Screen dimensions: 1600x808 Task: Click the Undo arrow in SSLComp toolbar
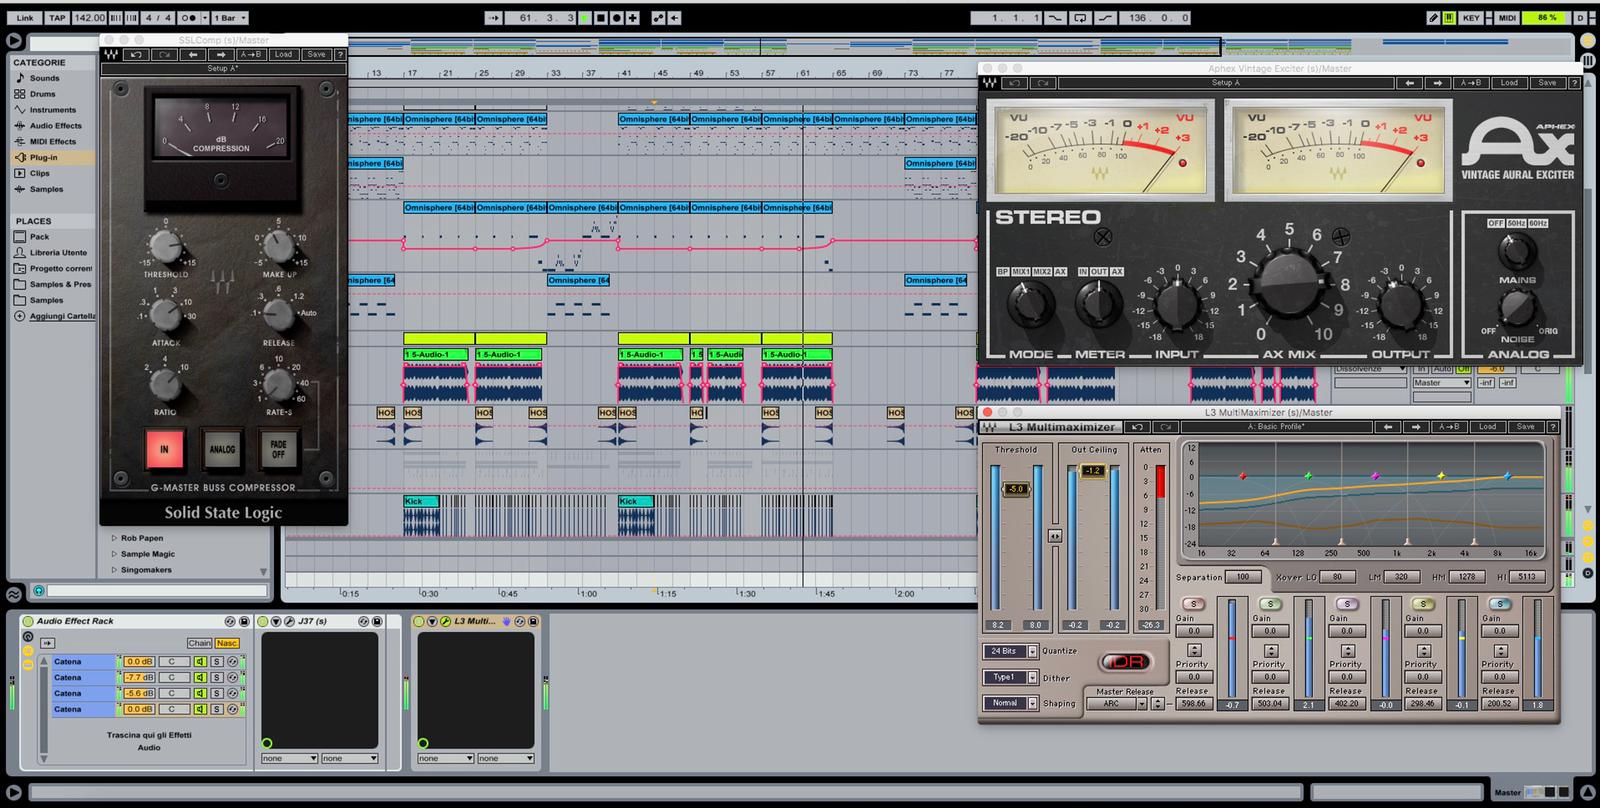[137, 54]
